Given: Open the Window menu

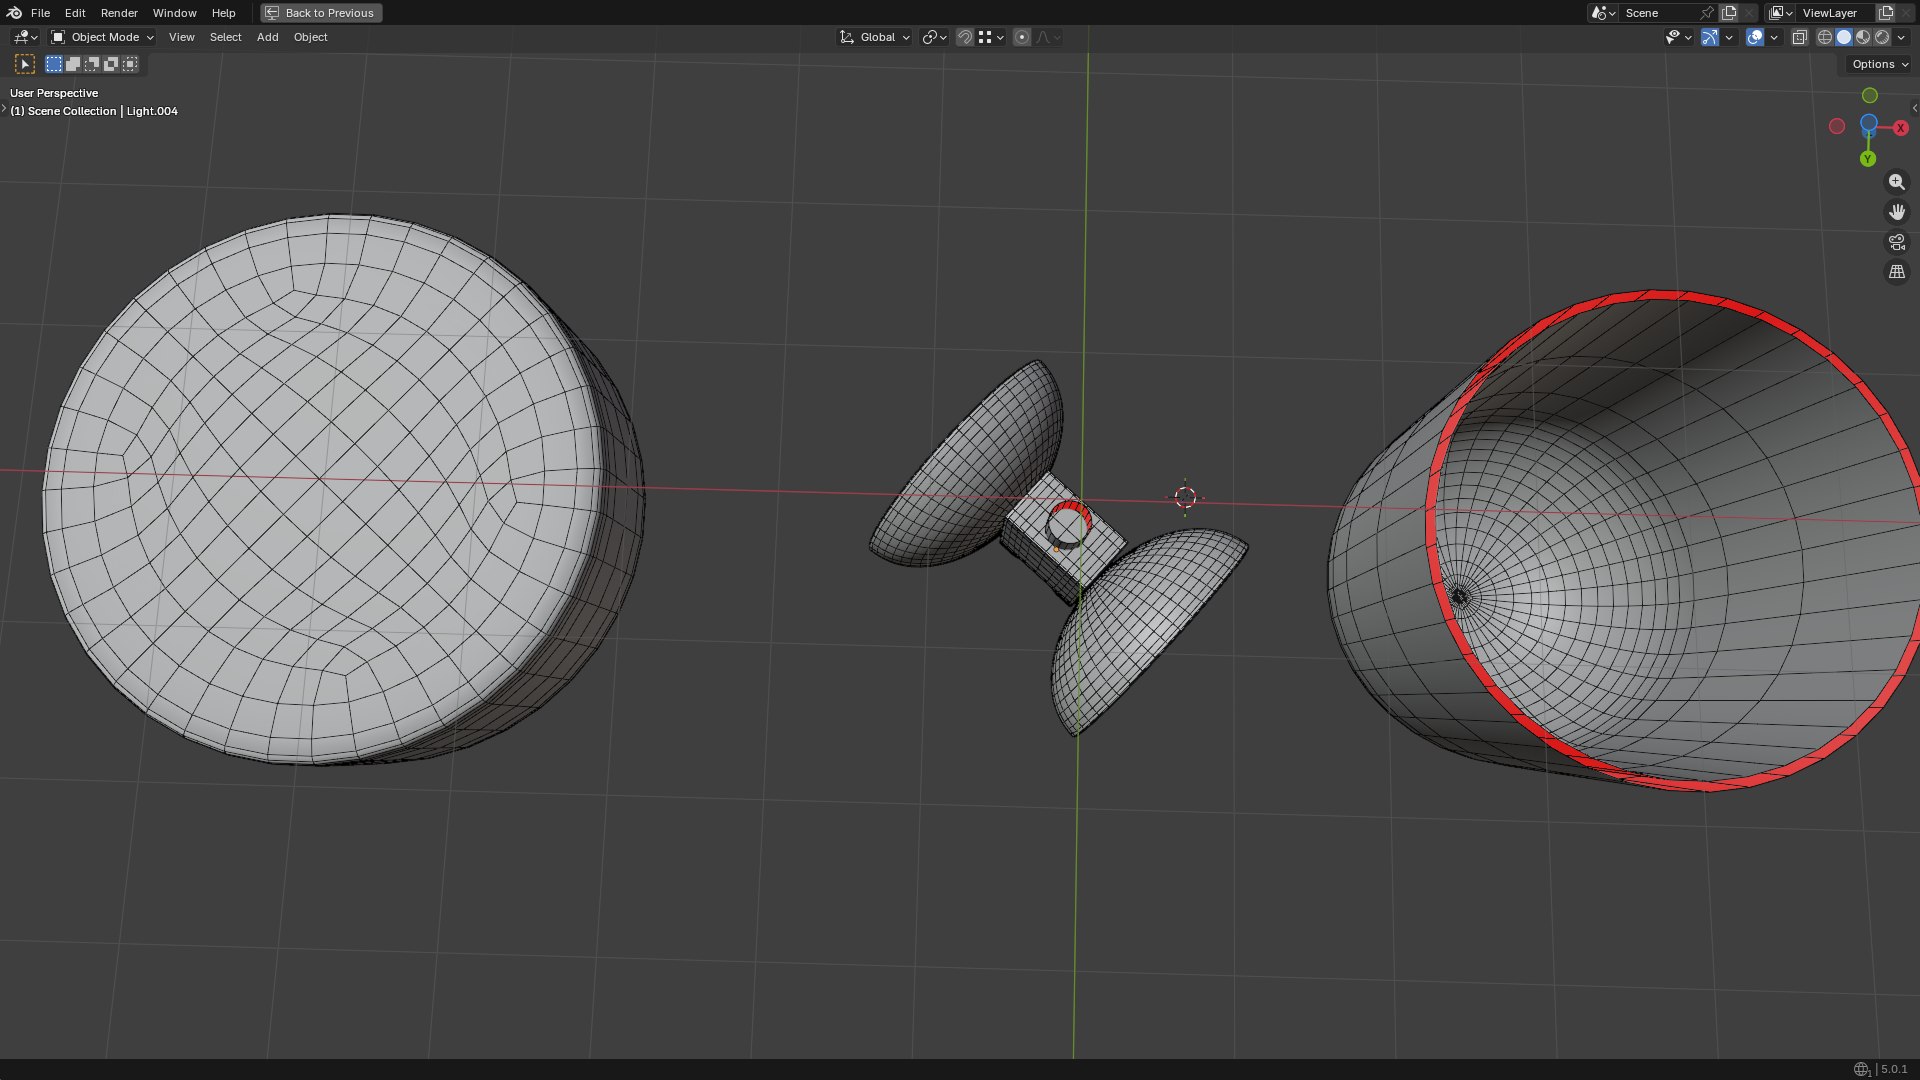Looking at the screenshot, I should pos(174,13).
